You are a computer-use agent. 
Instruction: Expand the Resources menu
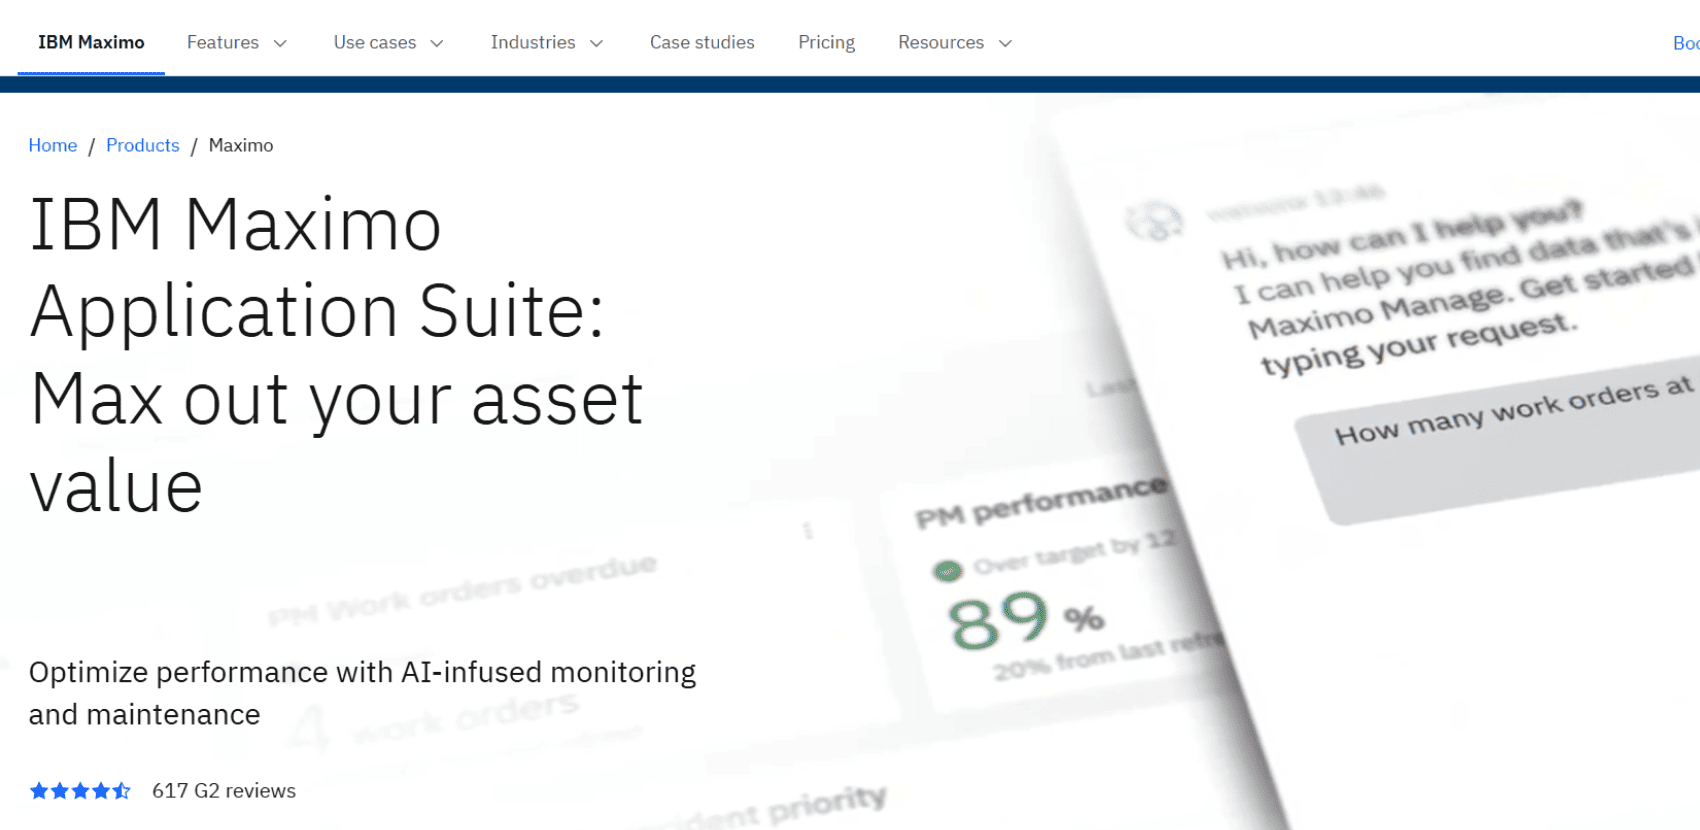pos(955,42)
